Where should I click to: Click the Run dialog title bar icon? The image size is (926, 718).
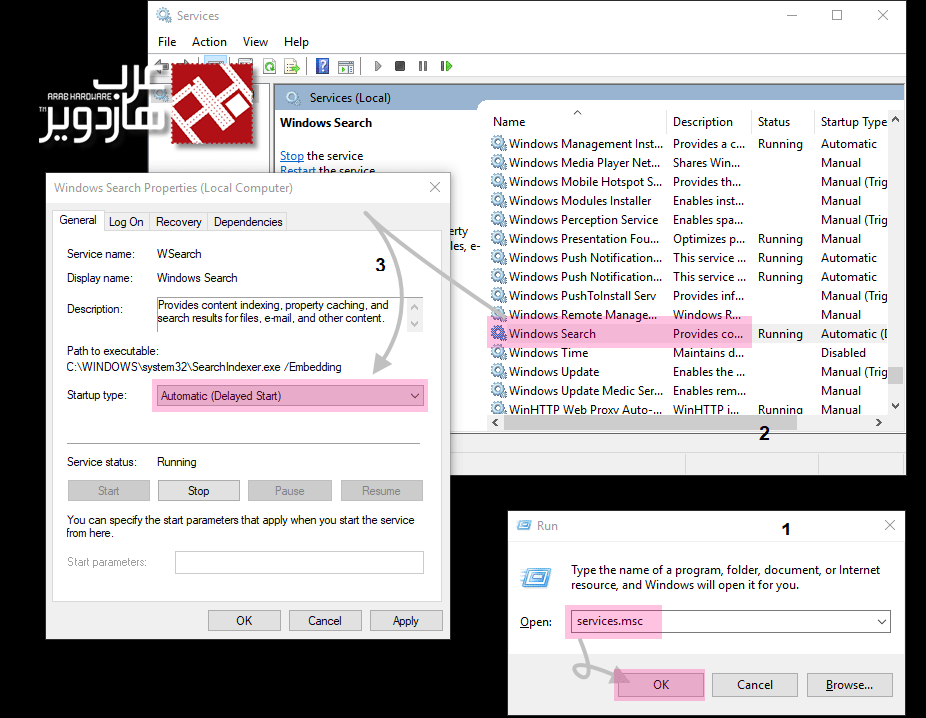click(524, 526)
